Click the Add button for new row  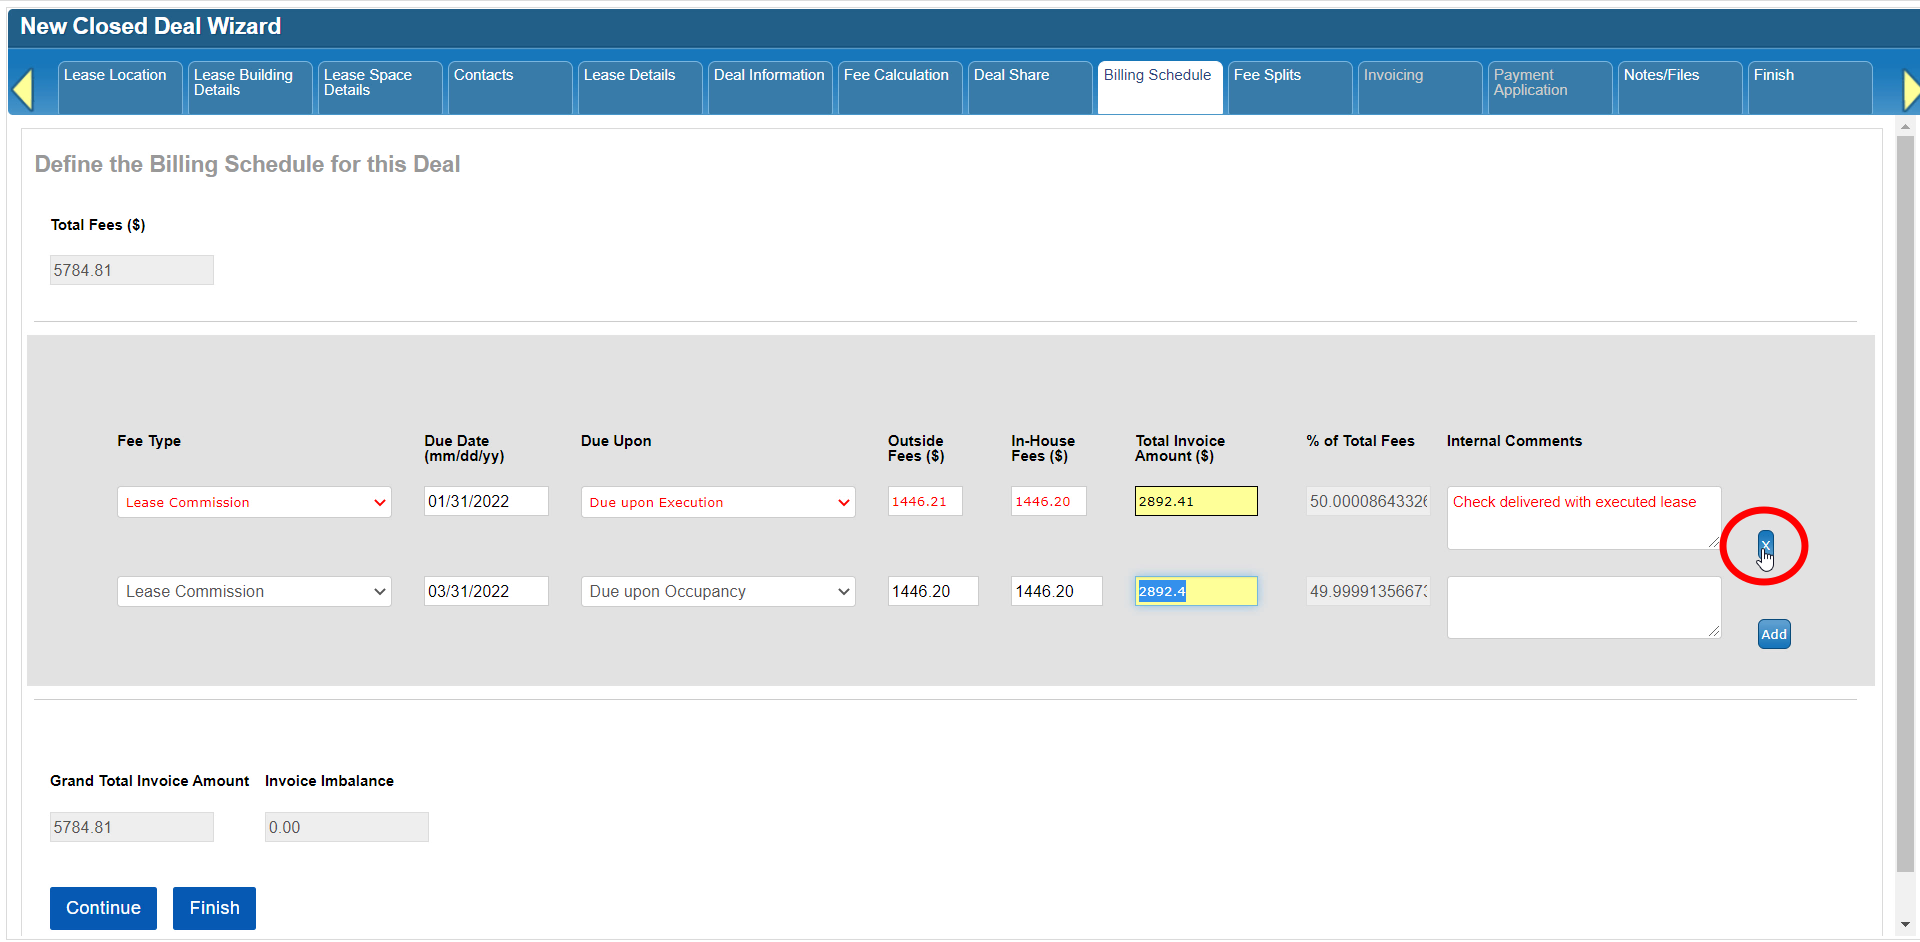click(x=1774, y=634)
